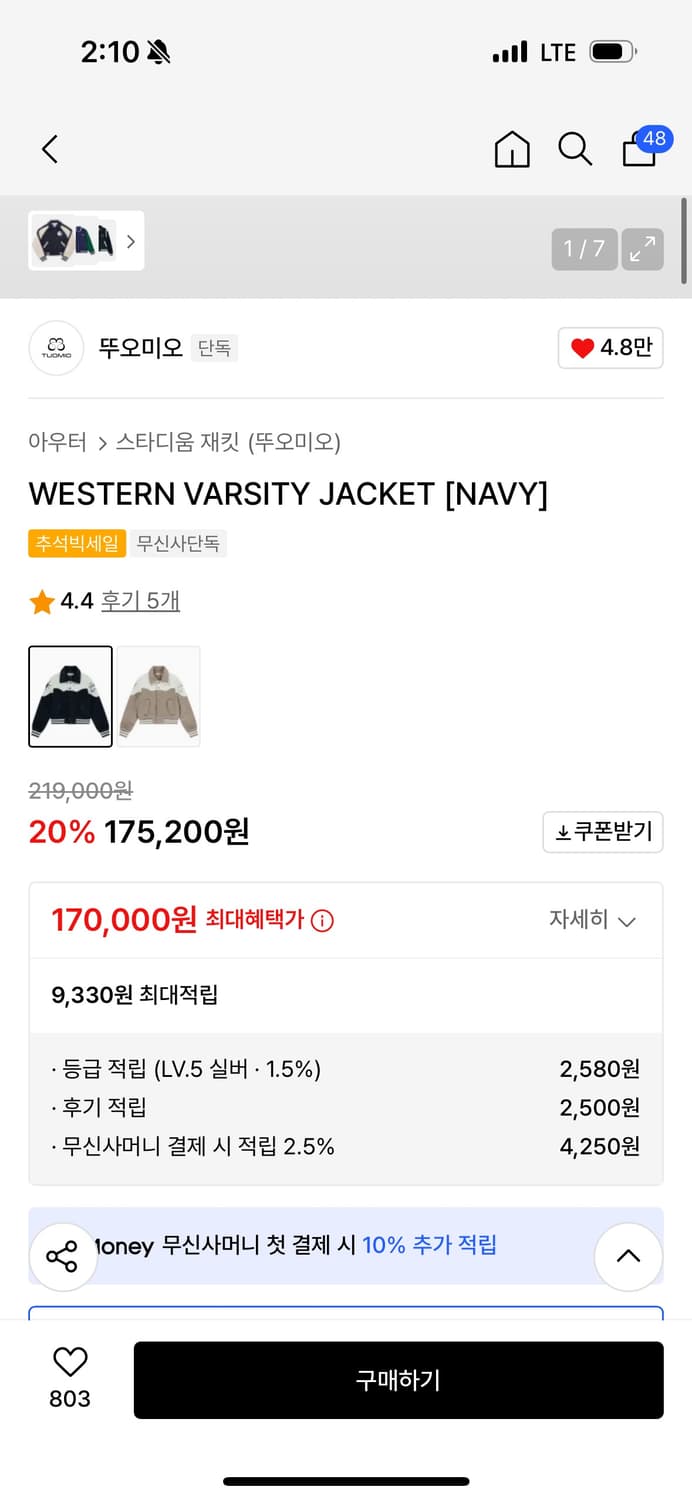
Task: Open info icon beside 최대혜택가
Action: (x=322, y=921)
